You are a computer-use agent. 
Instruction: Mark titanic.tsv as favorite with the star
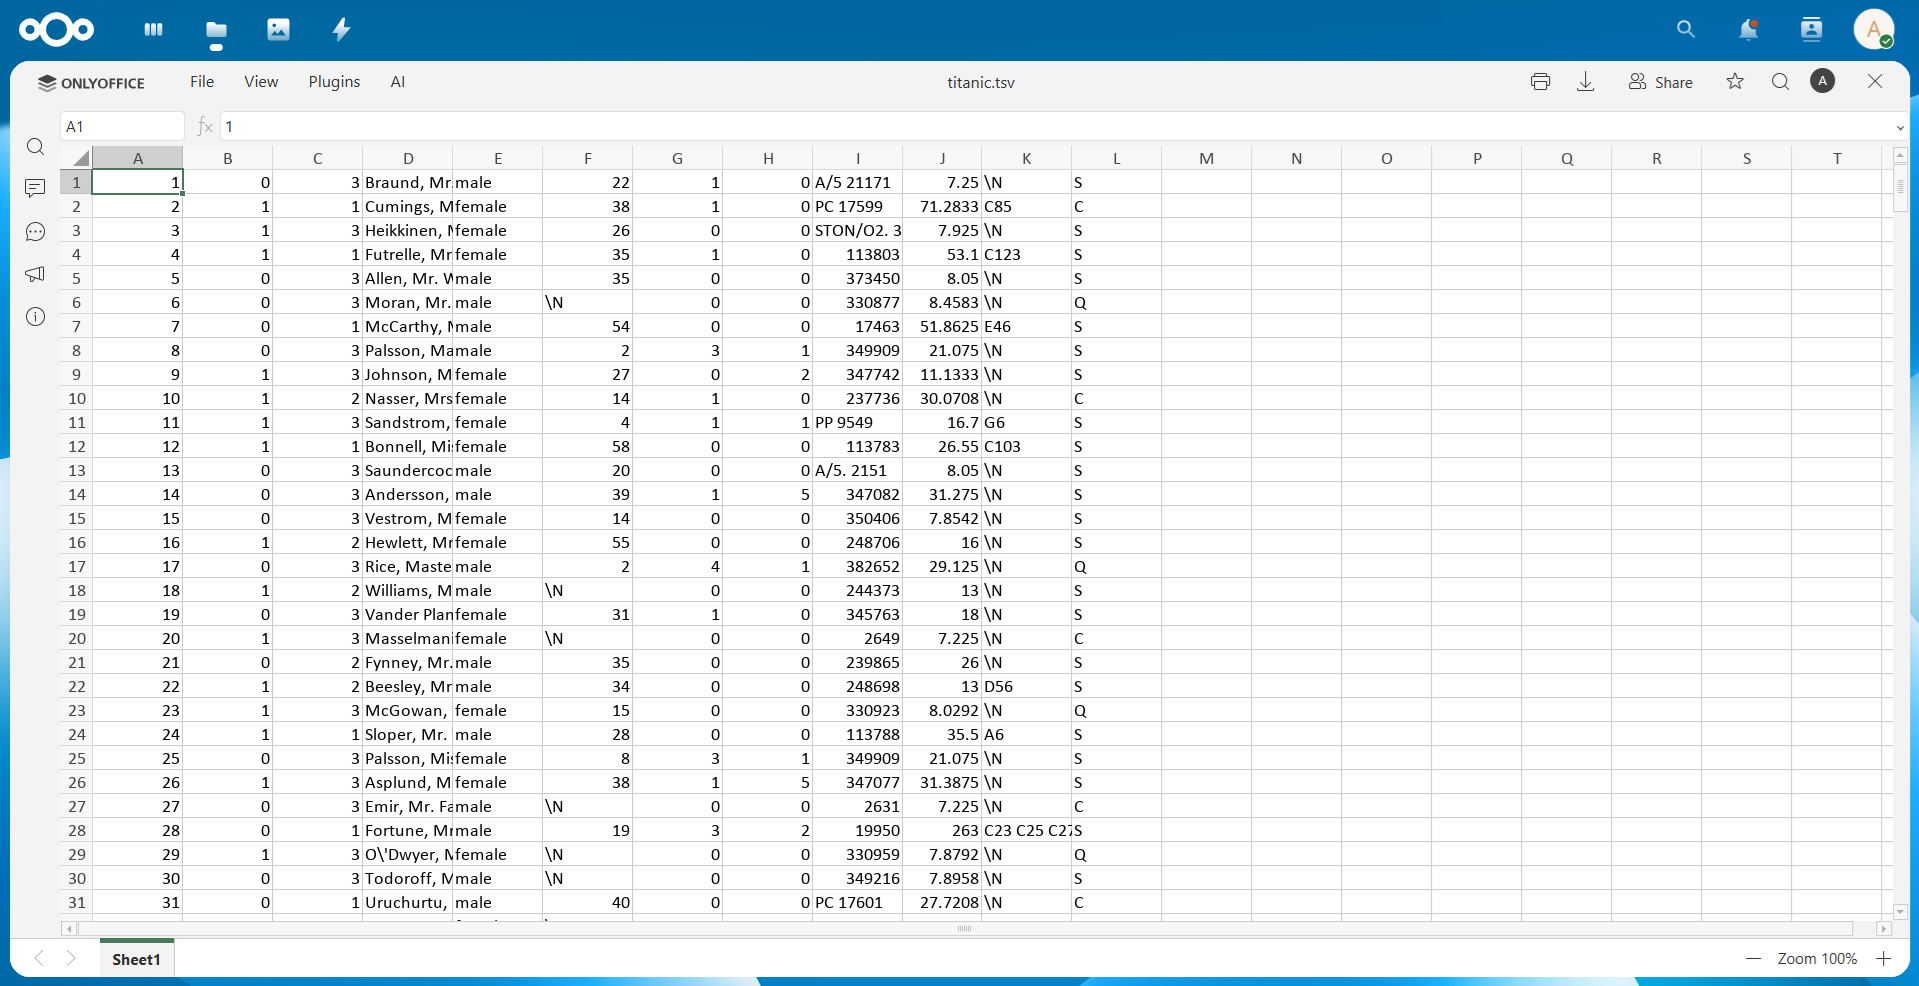(x=1735, y=81)
